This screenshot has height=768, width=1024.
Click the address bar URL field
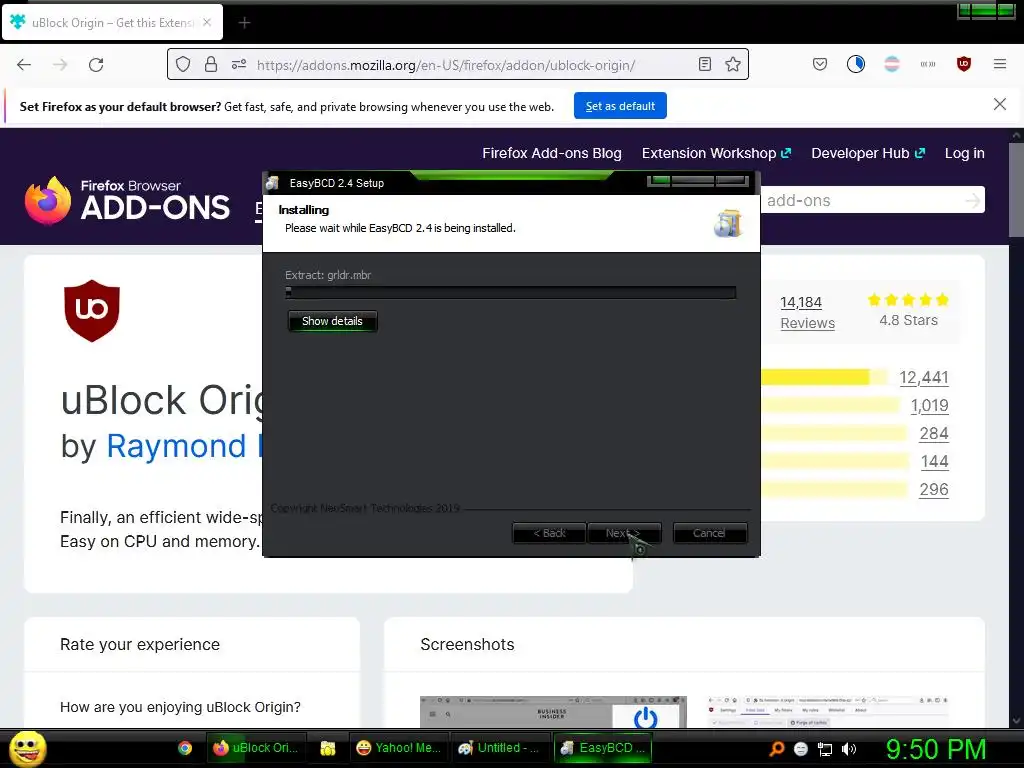[x=457, y=65]
